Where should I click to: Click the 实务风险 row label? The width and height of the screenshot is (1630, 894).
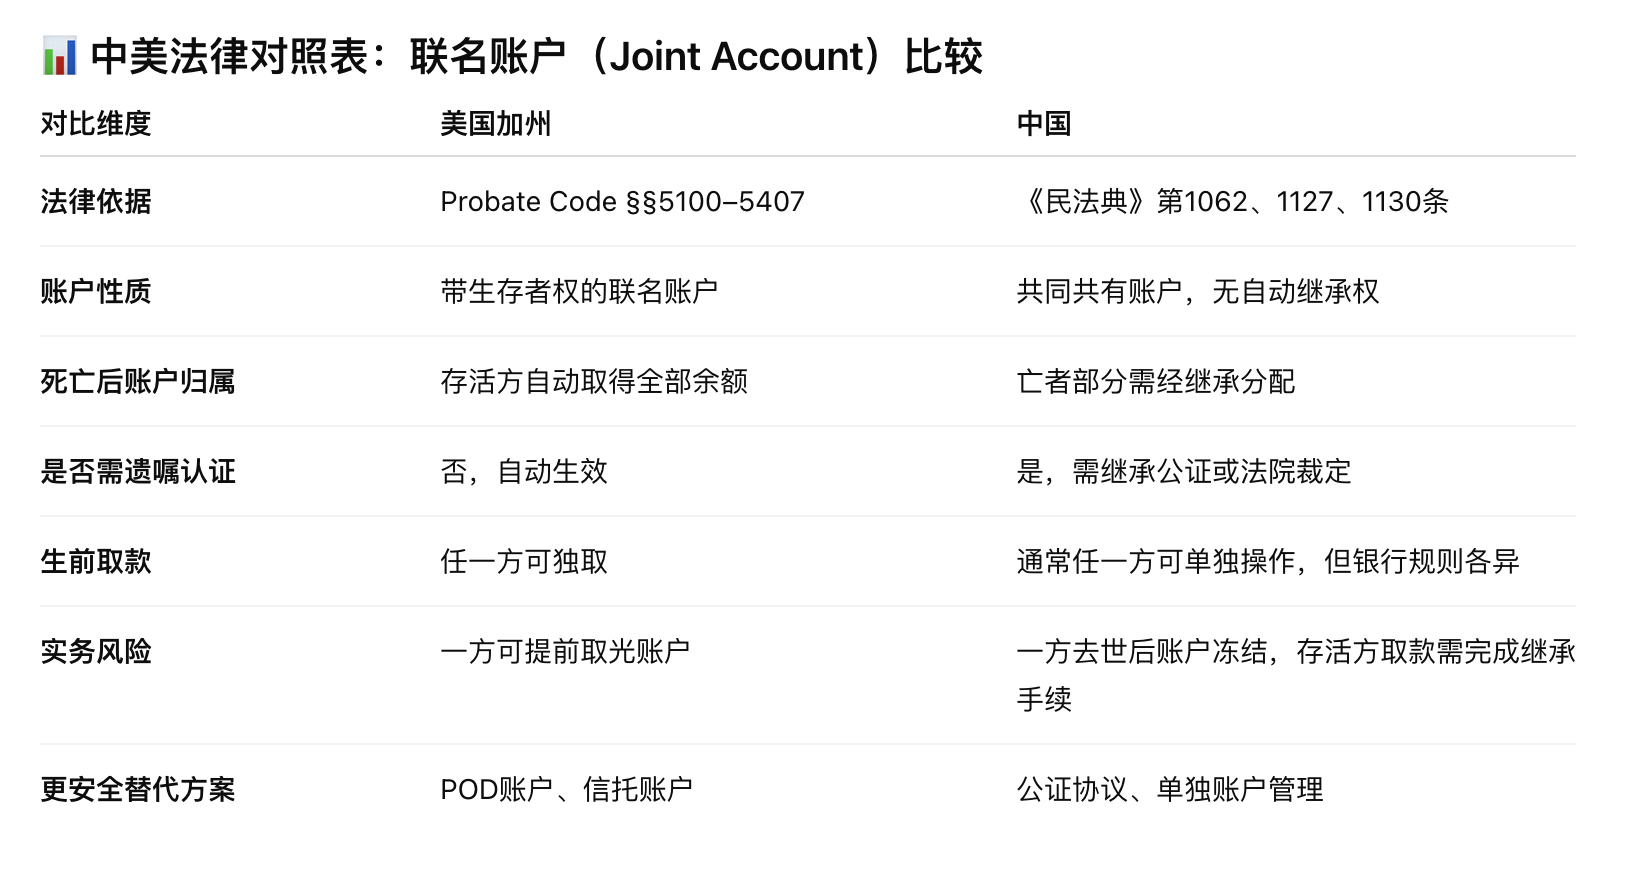[x=96, y=652]
